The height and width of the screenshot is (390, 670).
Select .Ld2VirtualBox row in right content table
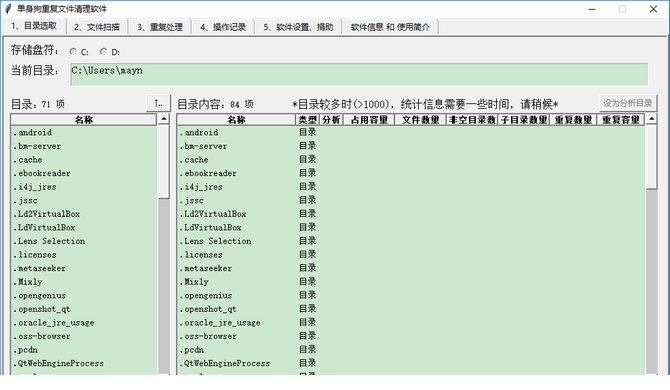tap(411, 214)
